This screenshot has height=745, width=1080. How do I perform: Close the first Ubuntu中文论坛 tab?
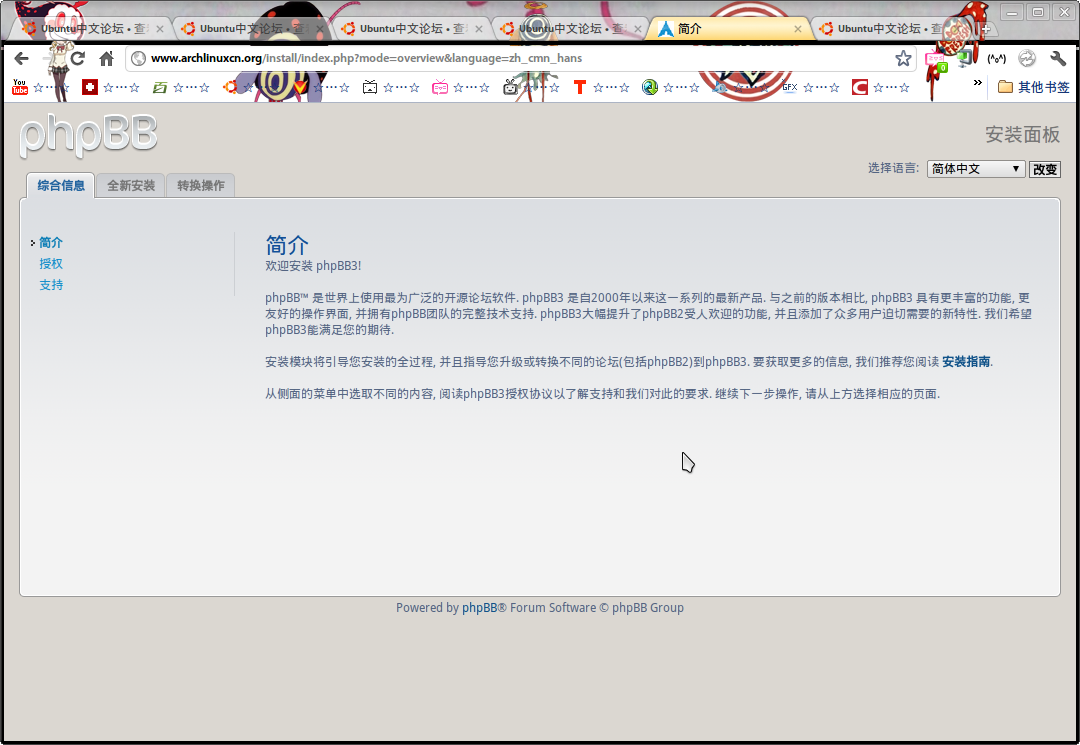[x=160, y=29]
